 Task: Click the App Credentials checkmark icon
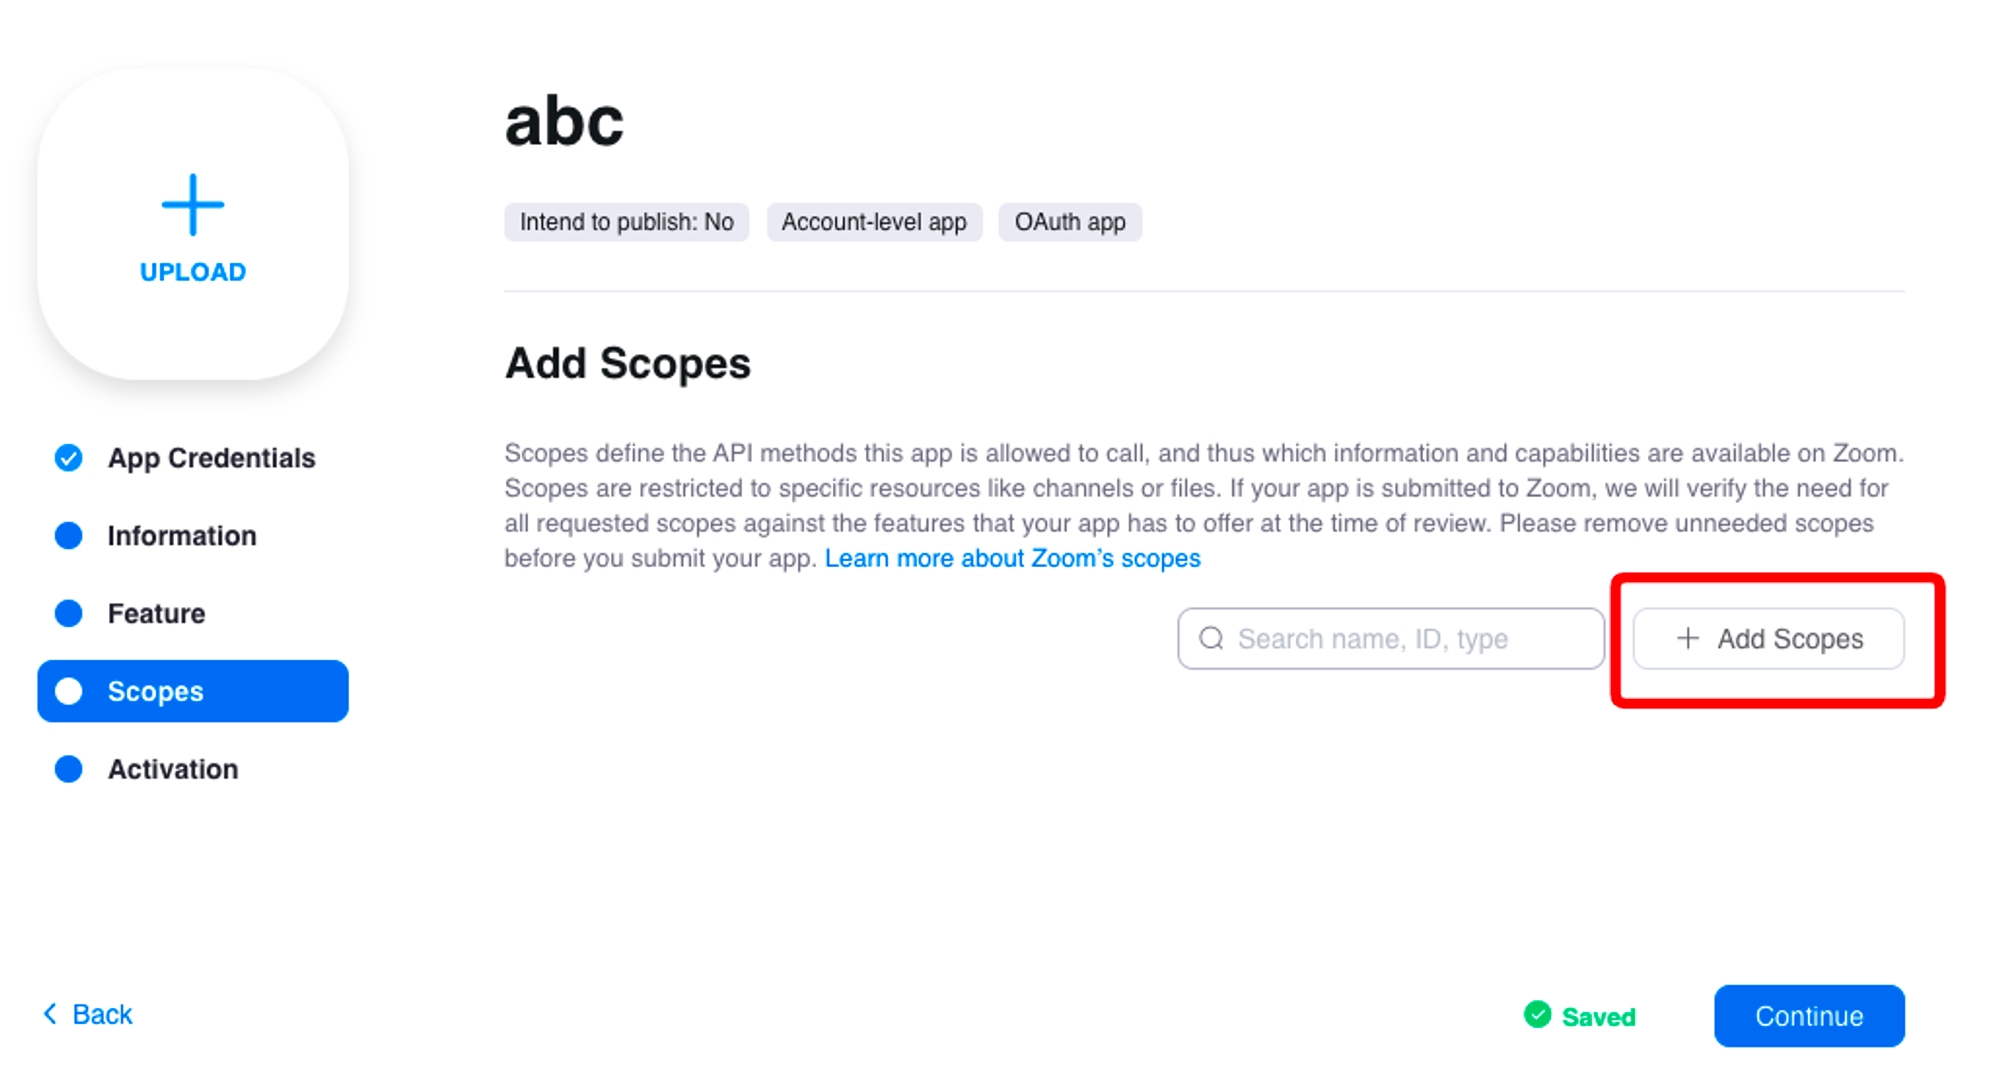pyautogui.click(x=69, y=458)
